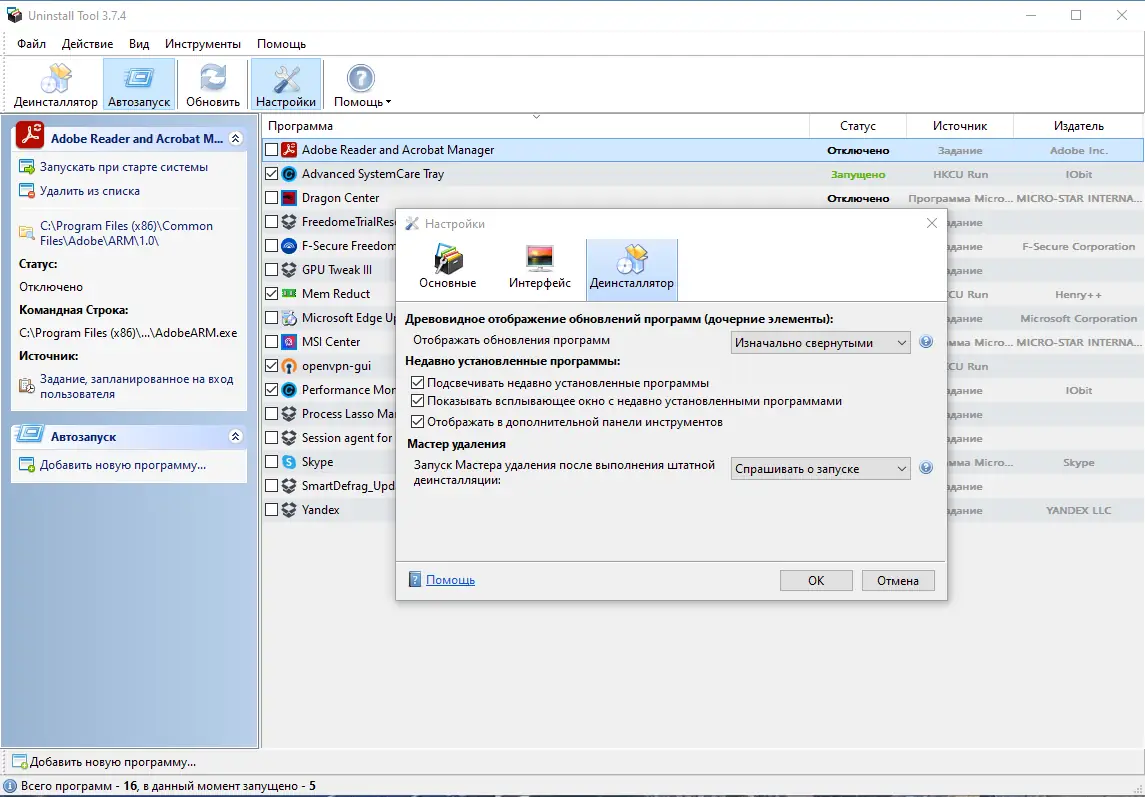Switch to Автозапуск toolbar view
1145x797 pixels.
click(x=139, y=85)
